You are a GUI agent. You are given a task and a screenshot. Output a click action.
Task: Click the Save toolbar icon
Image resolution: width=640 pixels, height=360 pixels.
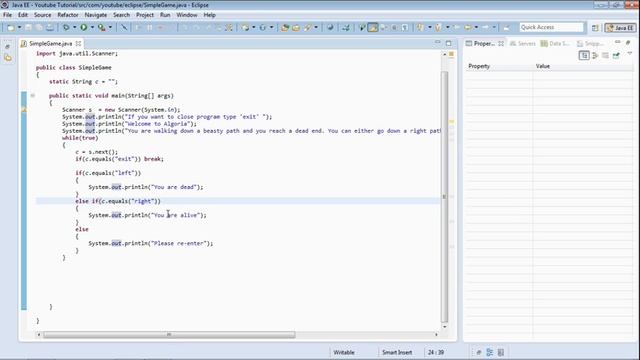[x=28, y=27]
